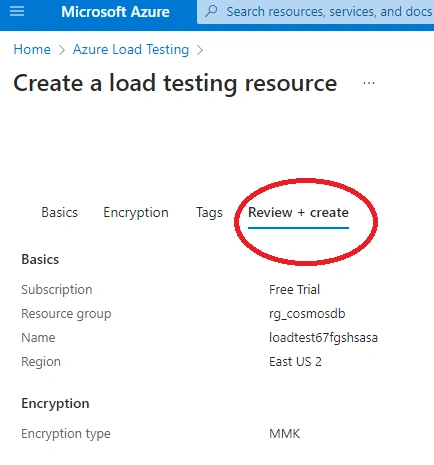Viewport: 434px width, 465px height.
Task: Click the search magnifier icon
Action: (211, 11)
